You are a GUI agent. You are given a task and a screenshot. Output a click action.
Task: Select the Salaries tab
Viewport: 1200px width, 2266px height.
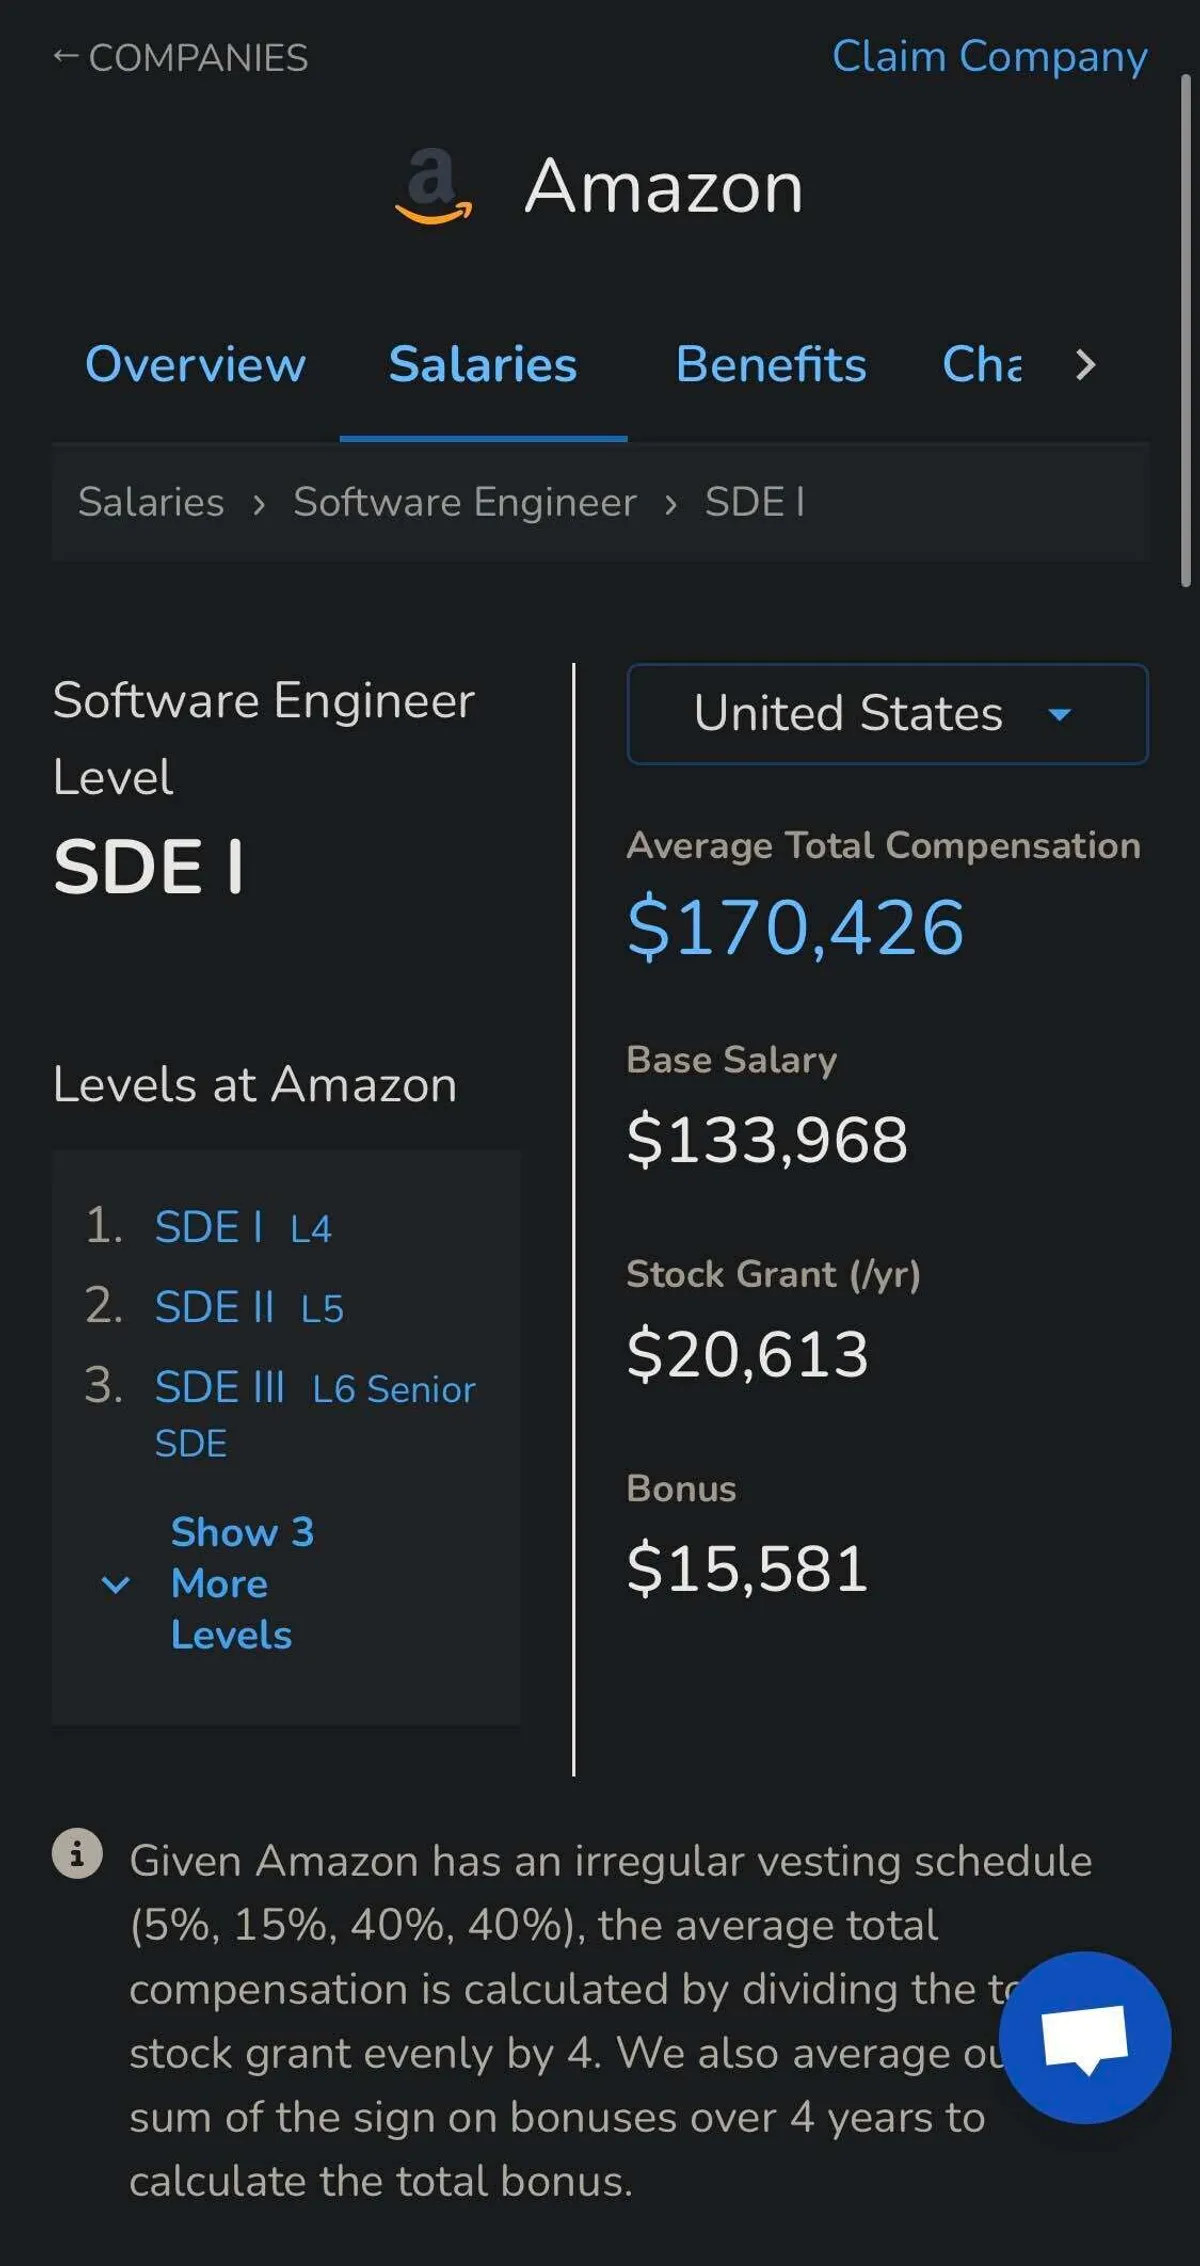[482, 364]
